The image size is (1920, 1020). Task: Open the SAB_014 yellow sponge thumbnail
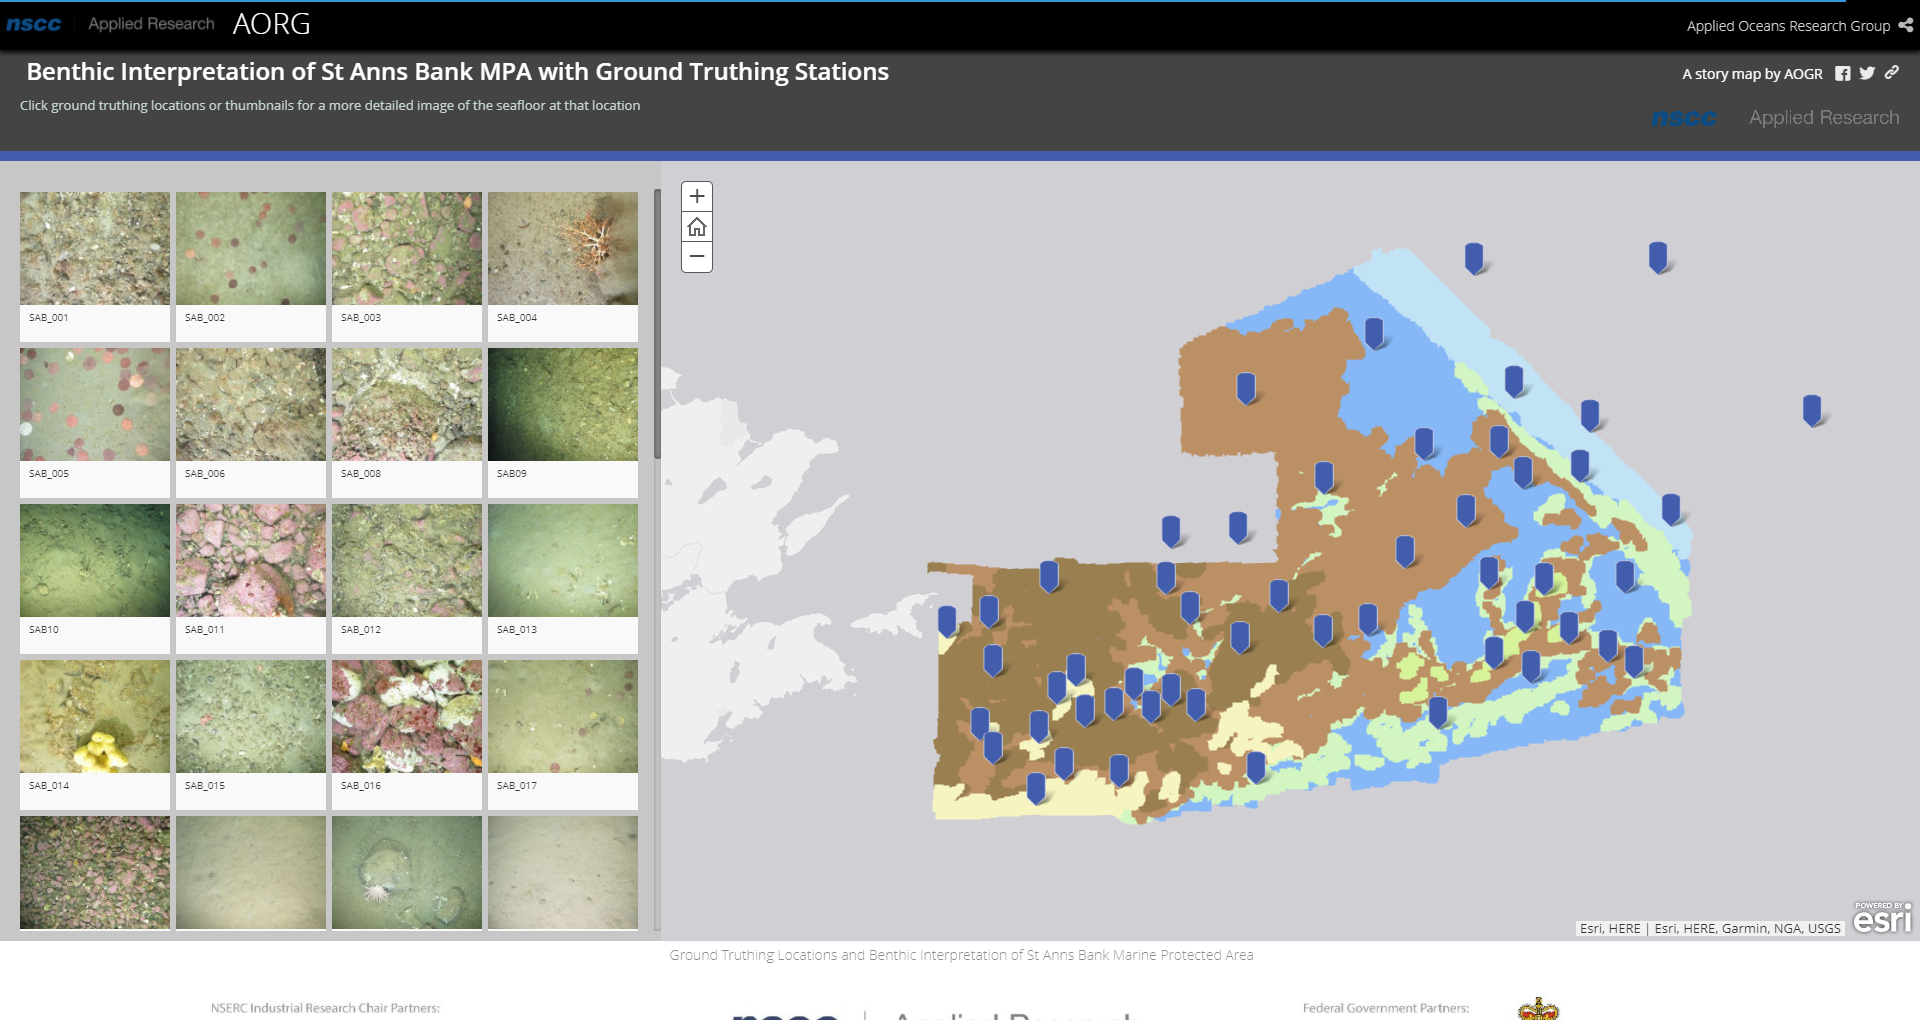95,717
